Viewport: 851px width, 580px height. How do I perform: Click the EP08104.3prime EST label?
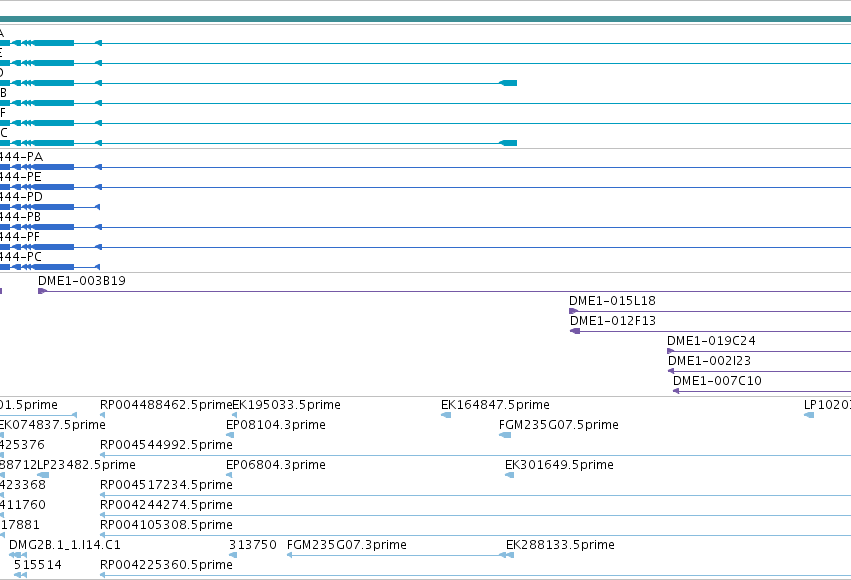tap(276, 425)
